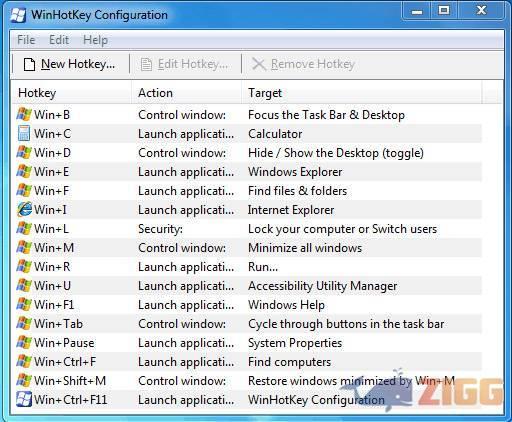Select the Win+Pause System Properties row
512x422 pixels.
[x=248, y=343]
